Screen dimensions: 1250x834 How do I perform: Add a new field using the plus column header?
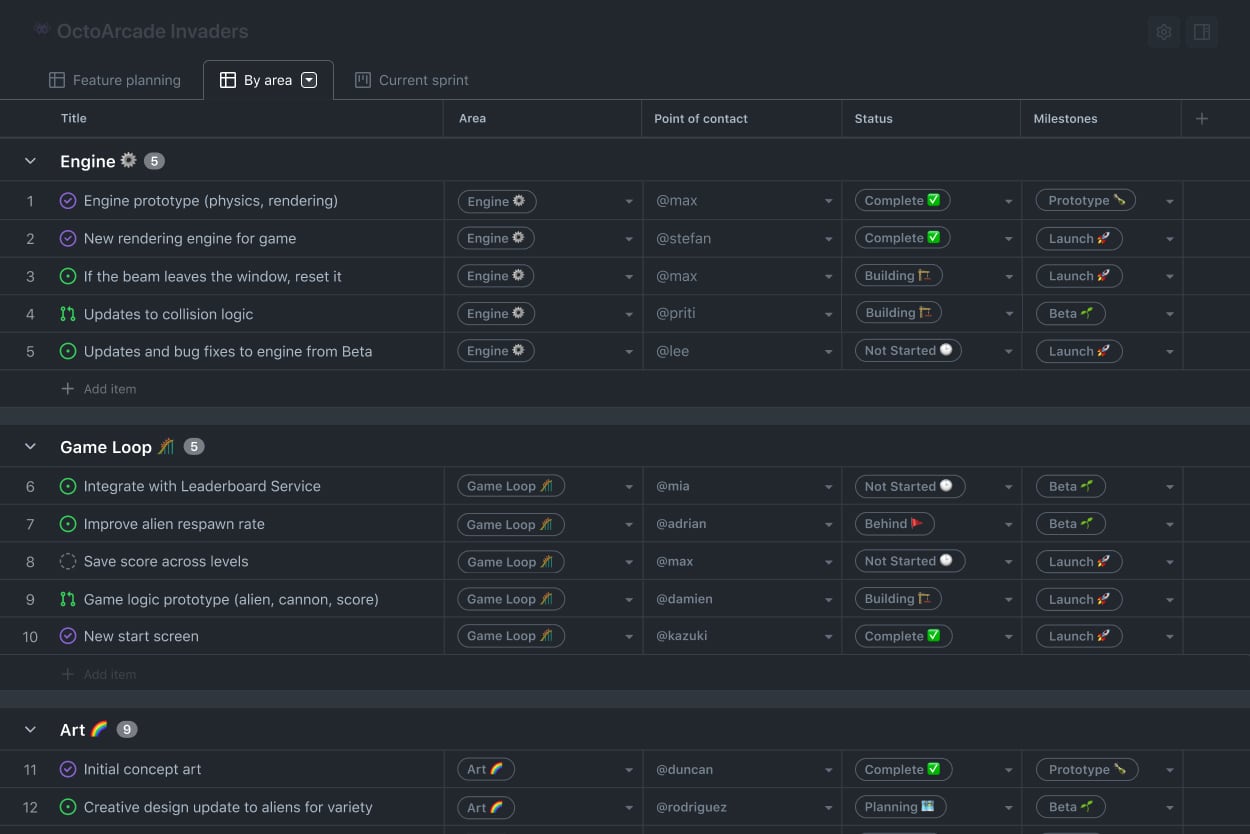(x=1201, y=117)
